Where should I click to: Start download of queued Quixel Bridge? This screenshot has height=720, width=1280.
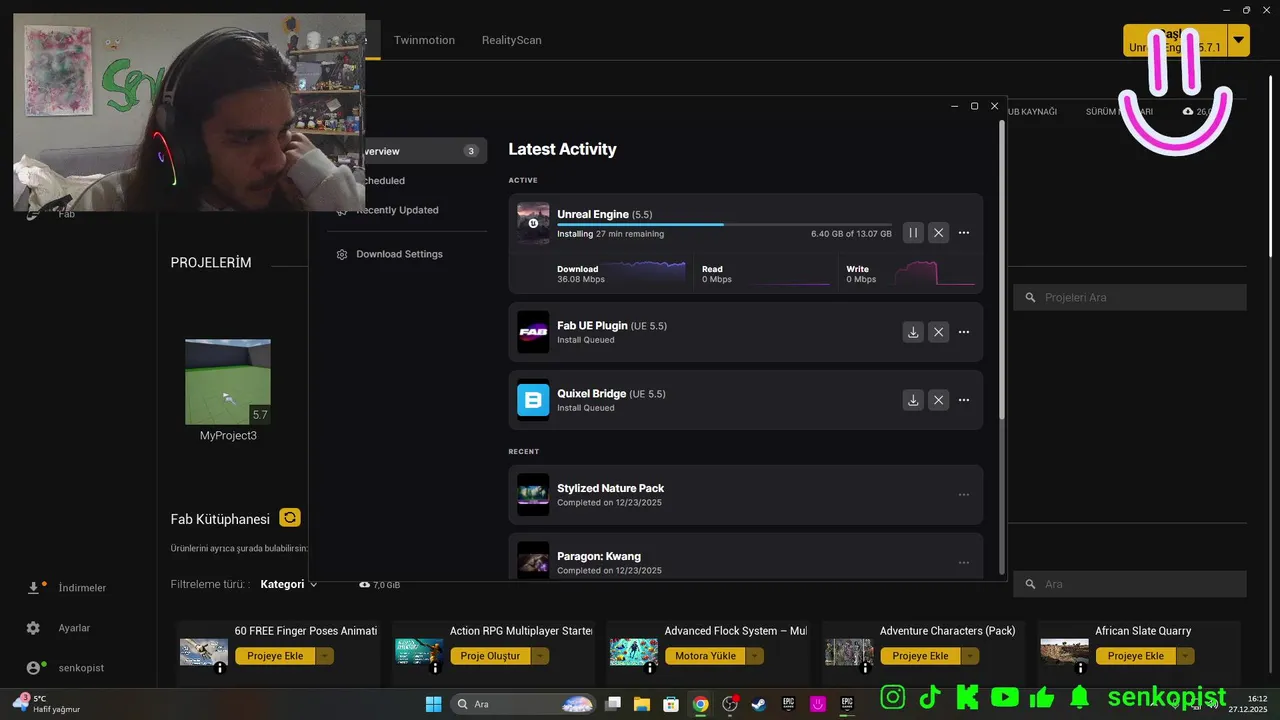click(x=913, y=400)
